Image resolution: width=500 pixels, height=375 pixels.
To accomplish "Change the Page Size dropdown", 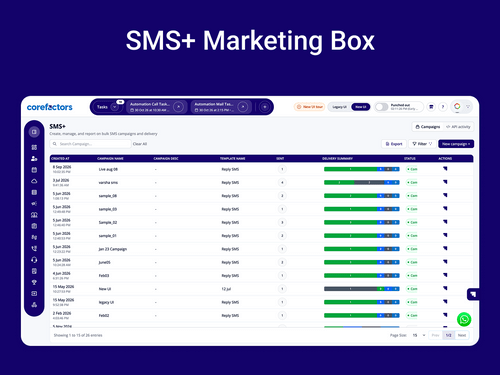I will (419, 335).
